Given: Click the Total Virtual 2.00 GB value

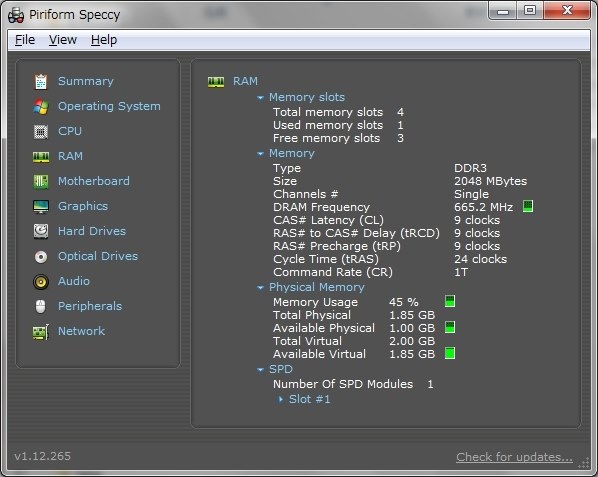Looking at the screenshot, I should click(x=412, y=341).
